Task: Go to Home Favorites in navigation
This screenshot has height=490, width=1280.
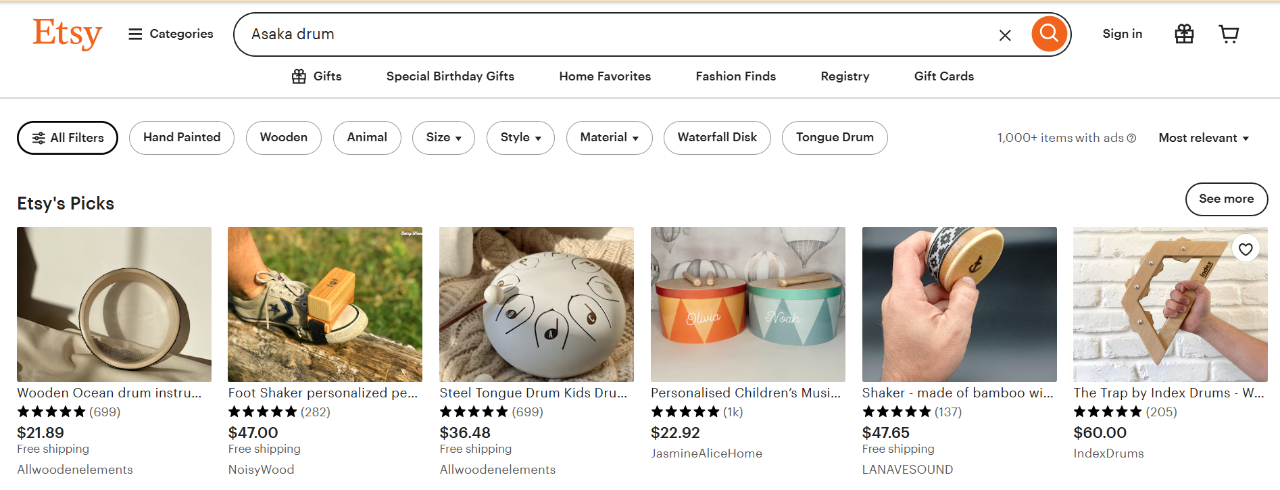Action: [x=605, y=76]
